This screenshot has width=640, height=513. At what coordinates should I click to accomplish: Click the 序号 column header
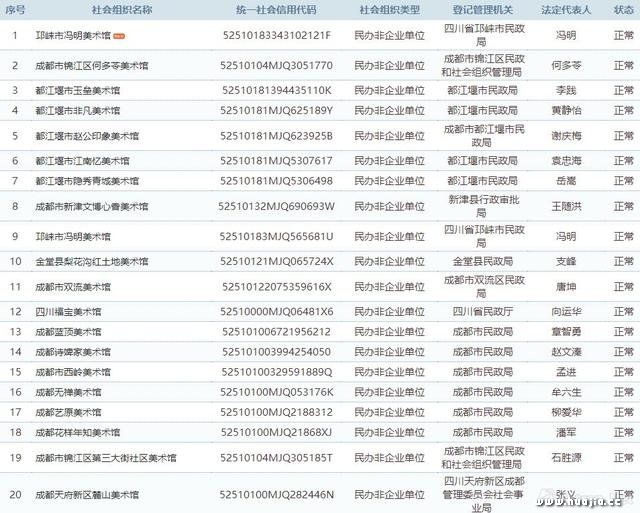14,9
